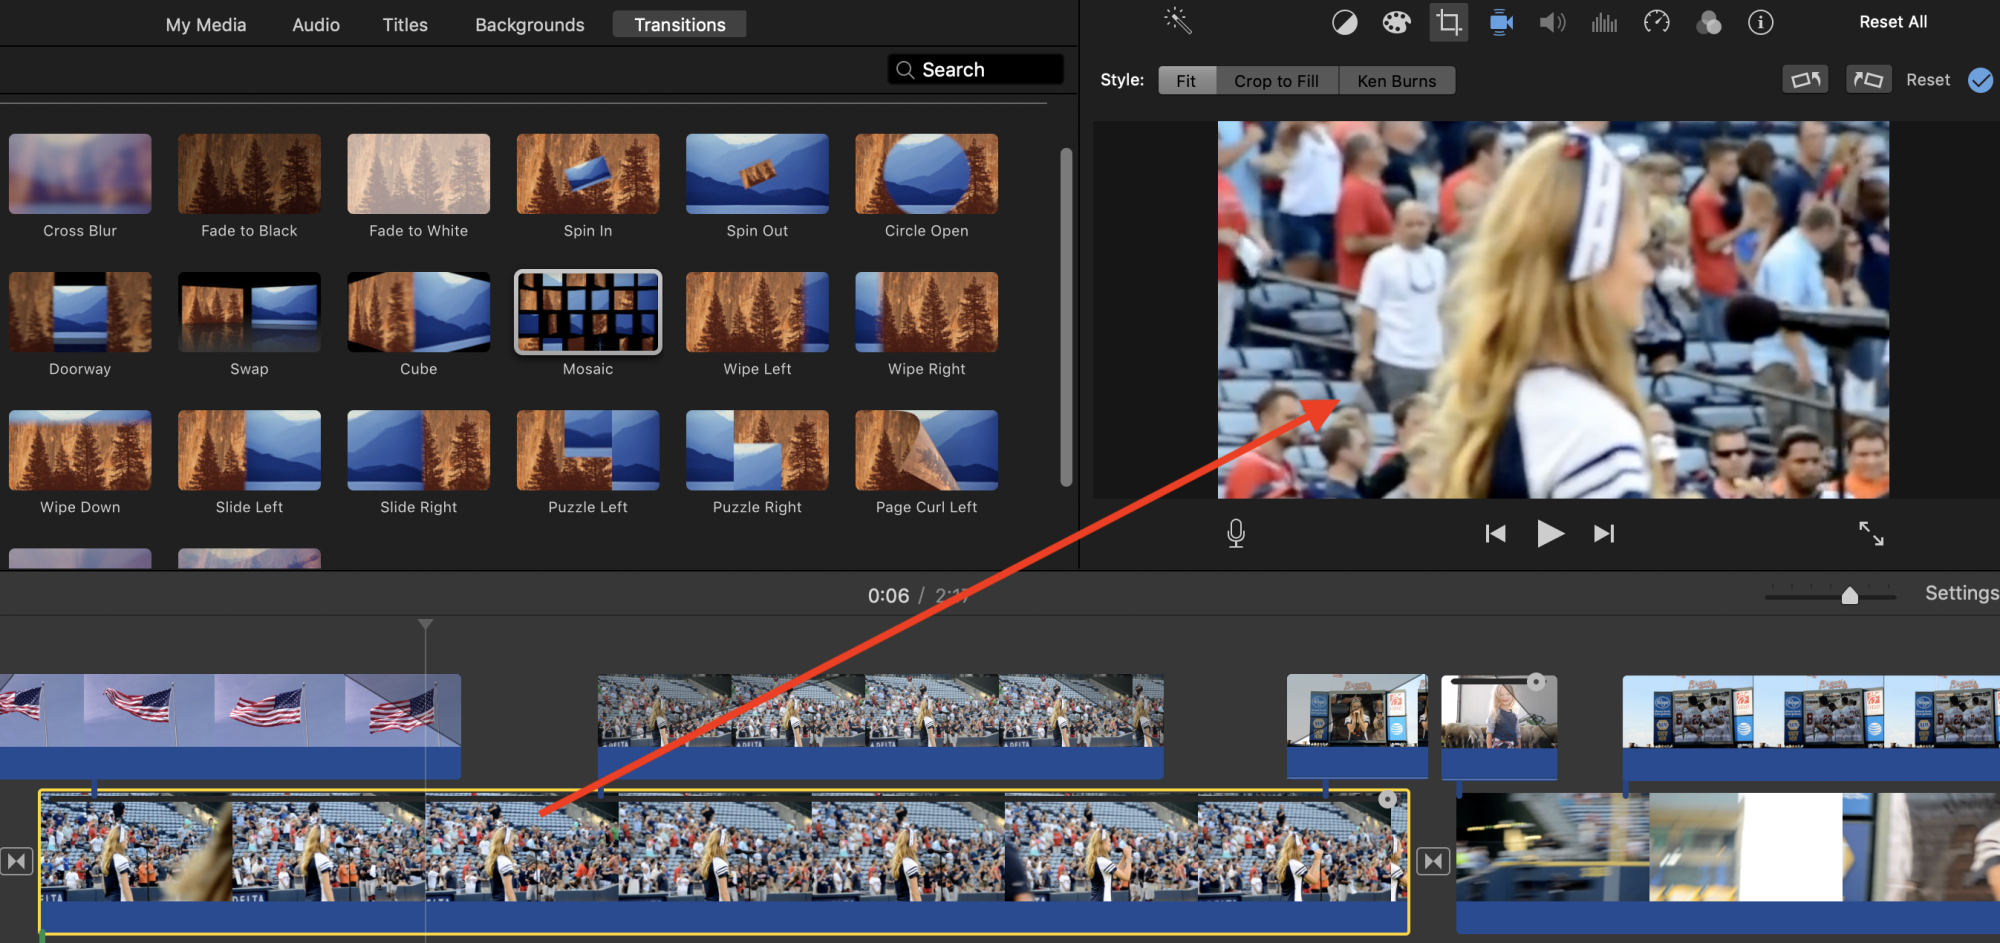The image size is (2000, 943).
Task: Click the transition icon before the selected clip
Action: [x=17, y=861]
